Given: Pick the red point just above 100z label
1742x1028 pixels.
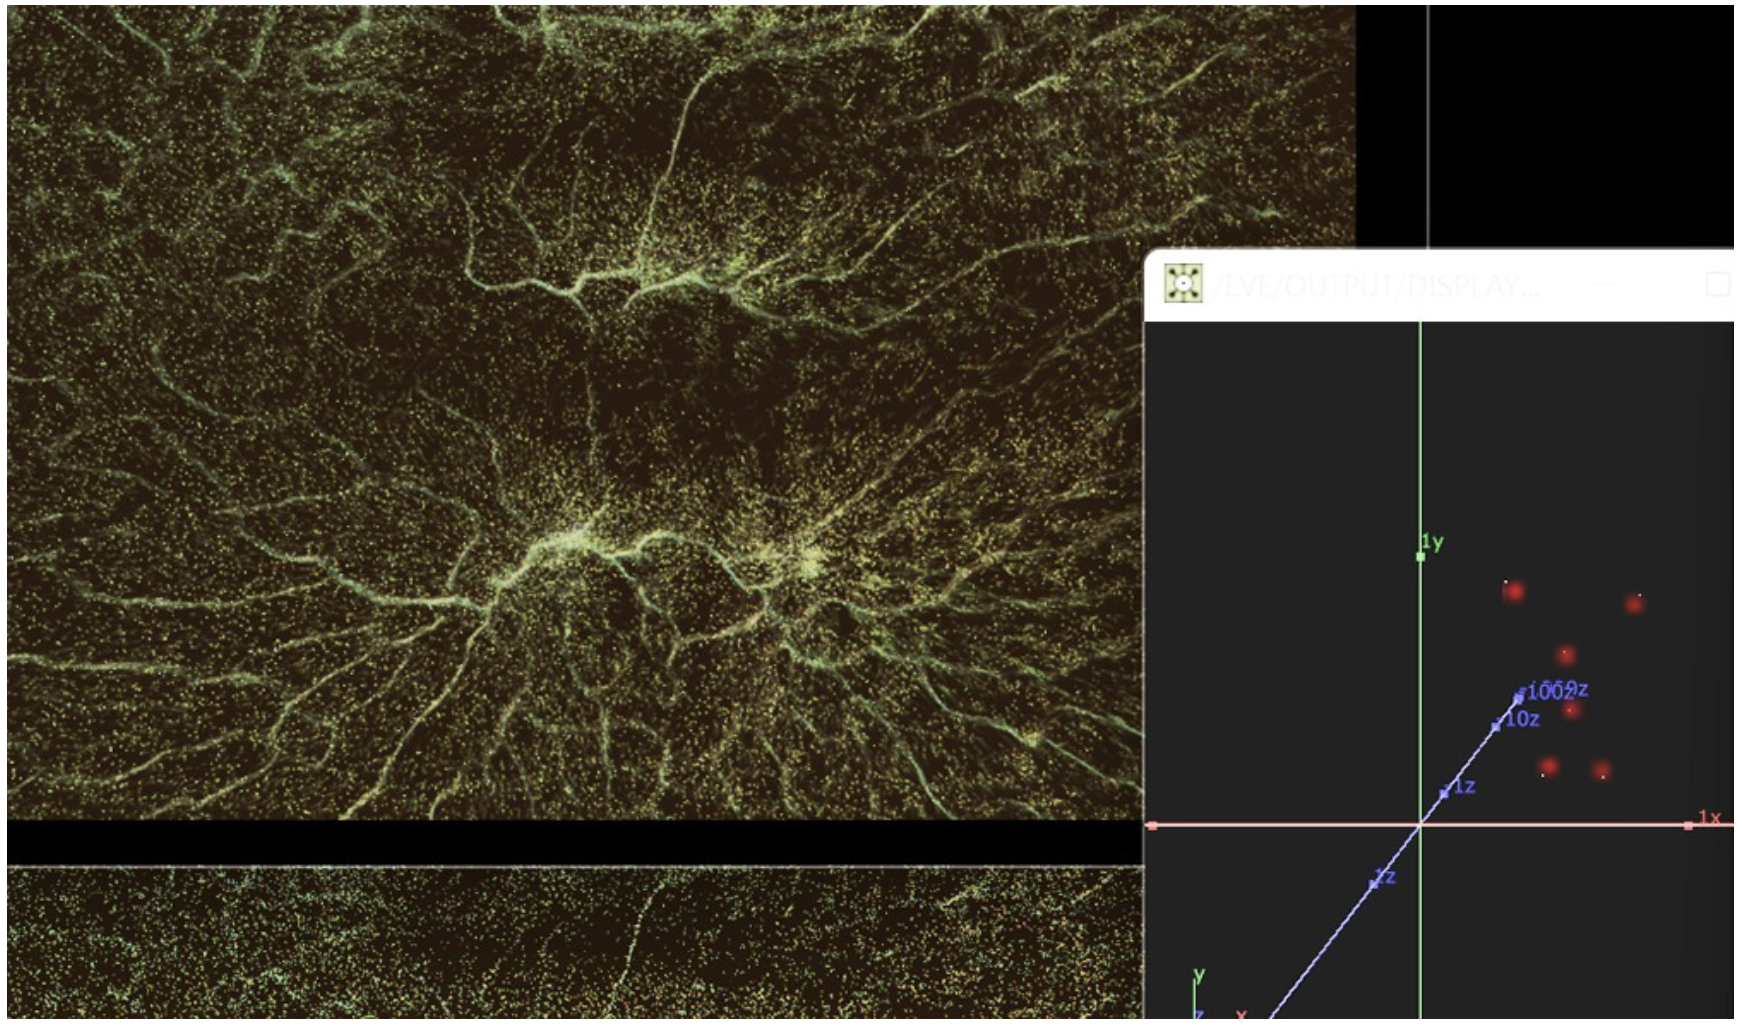Looking at the screenshot, I should (1566, 655).
